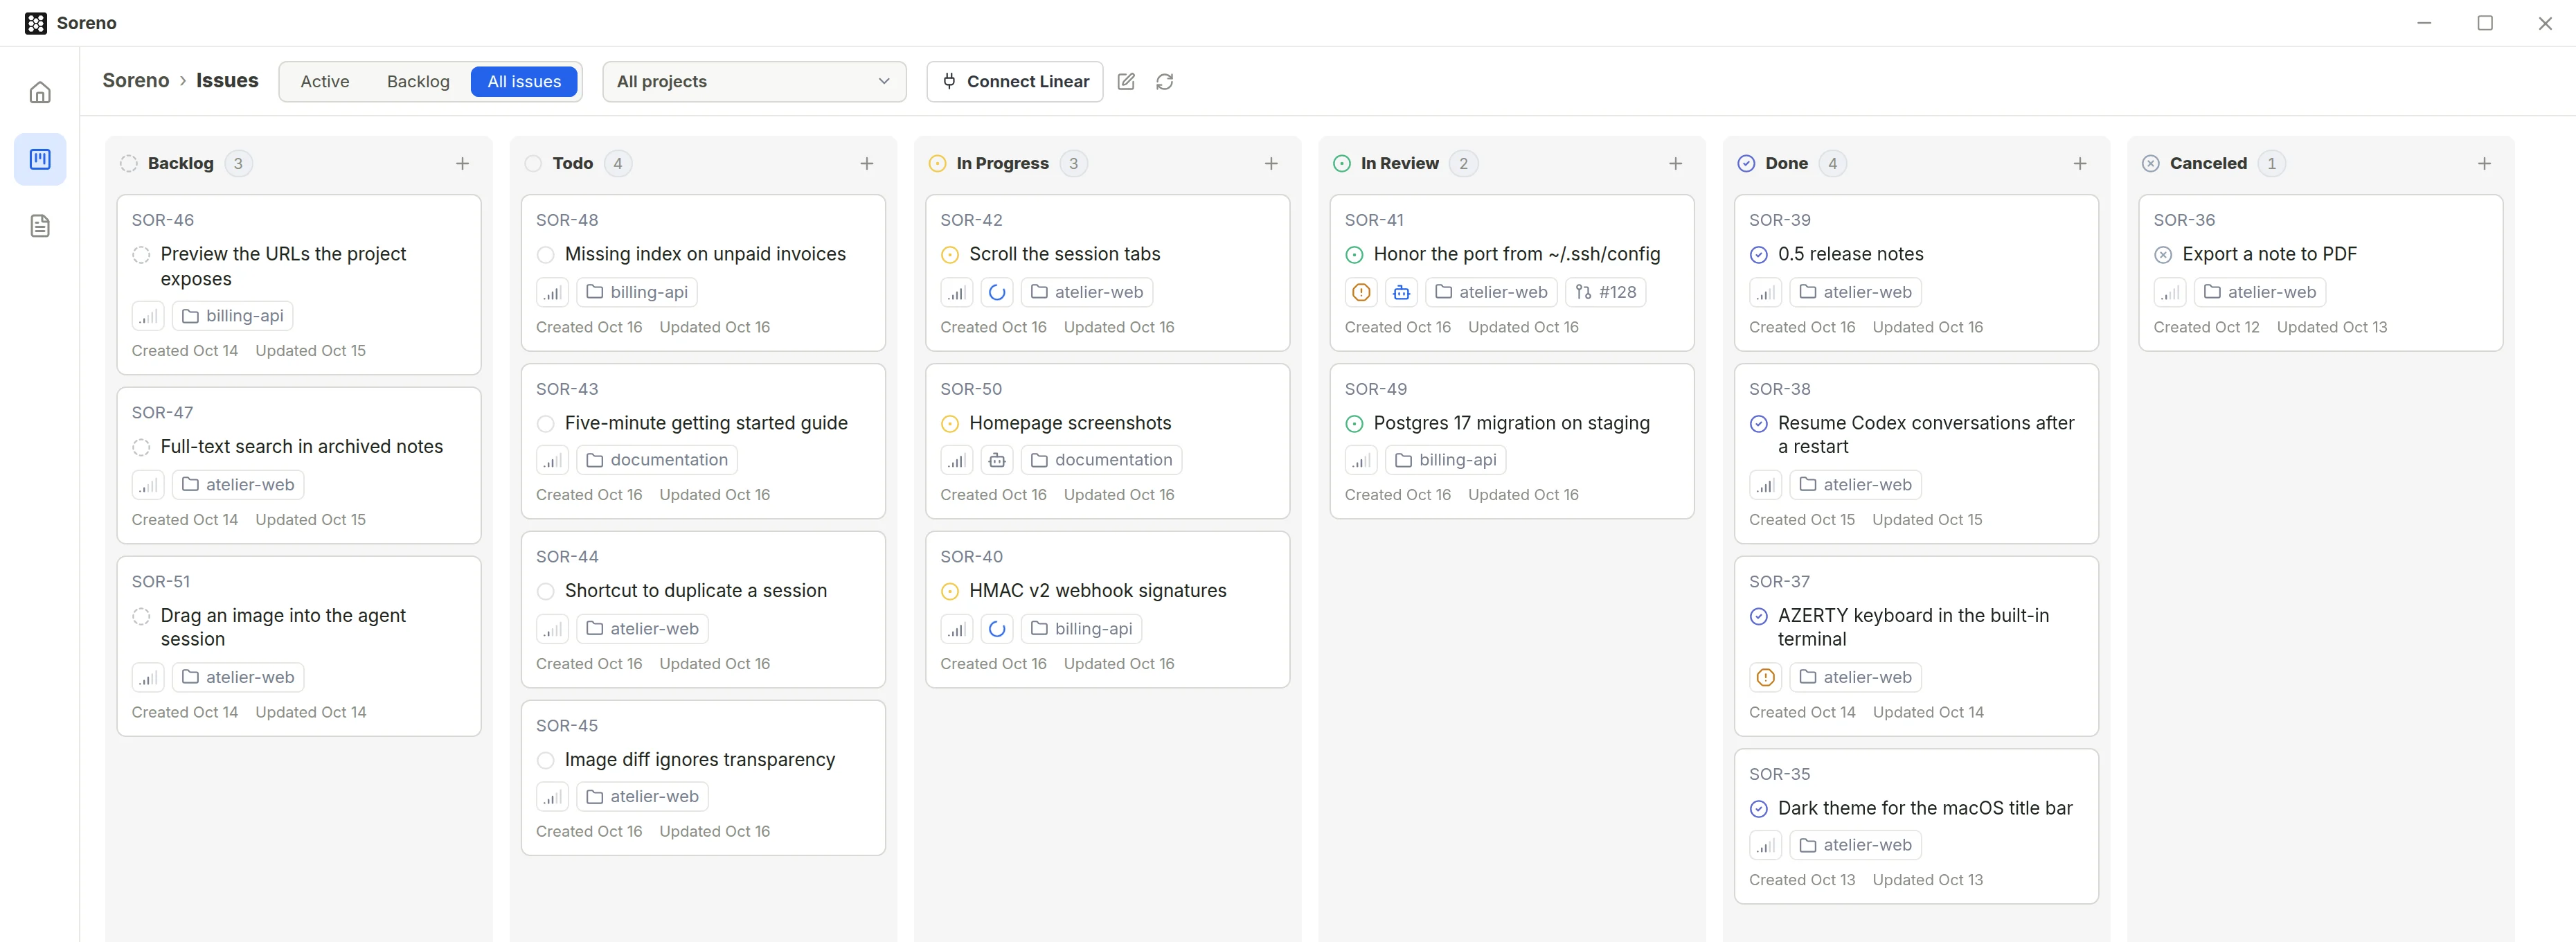Screen dimensions: 2576x942
Task: Click the running spinner icon on SOR-40
Action: pyautogui.click(x=997, y=629)
